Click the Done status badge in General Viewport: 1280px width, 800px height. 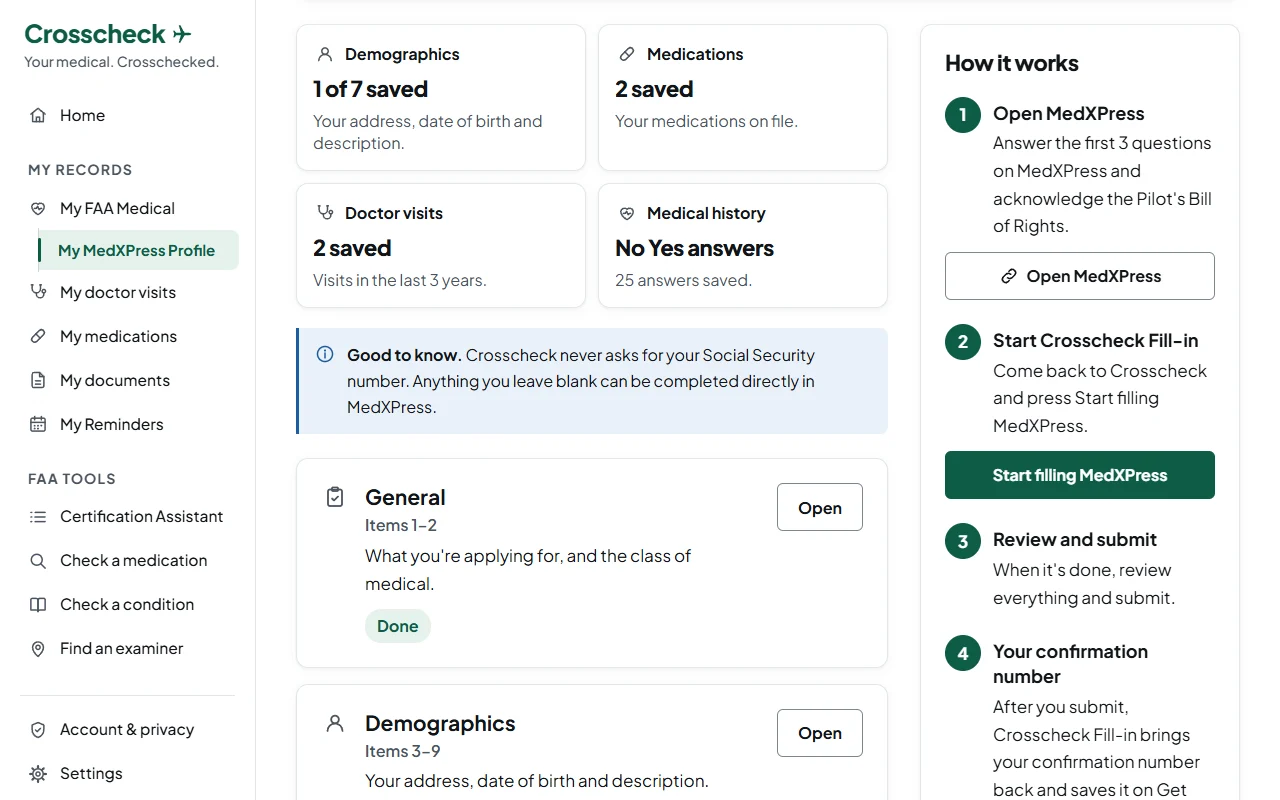click(x=398, y=626)
